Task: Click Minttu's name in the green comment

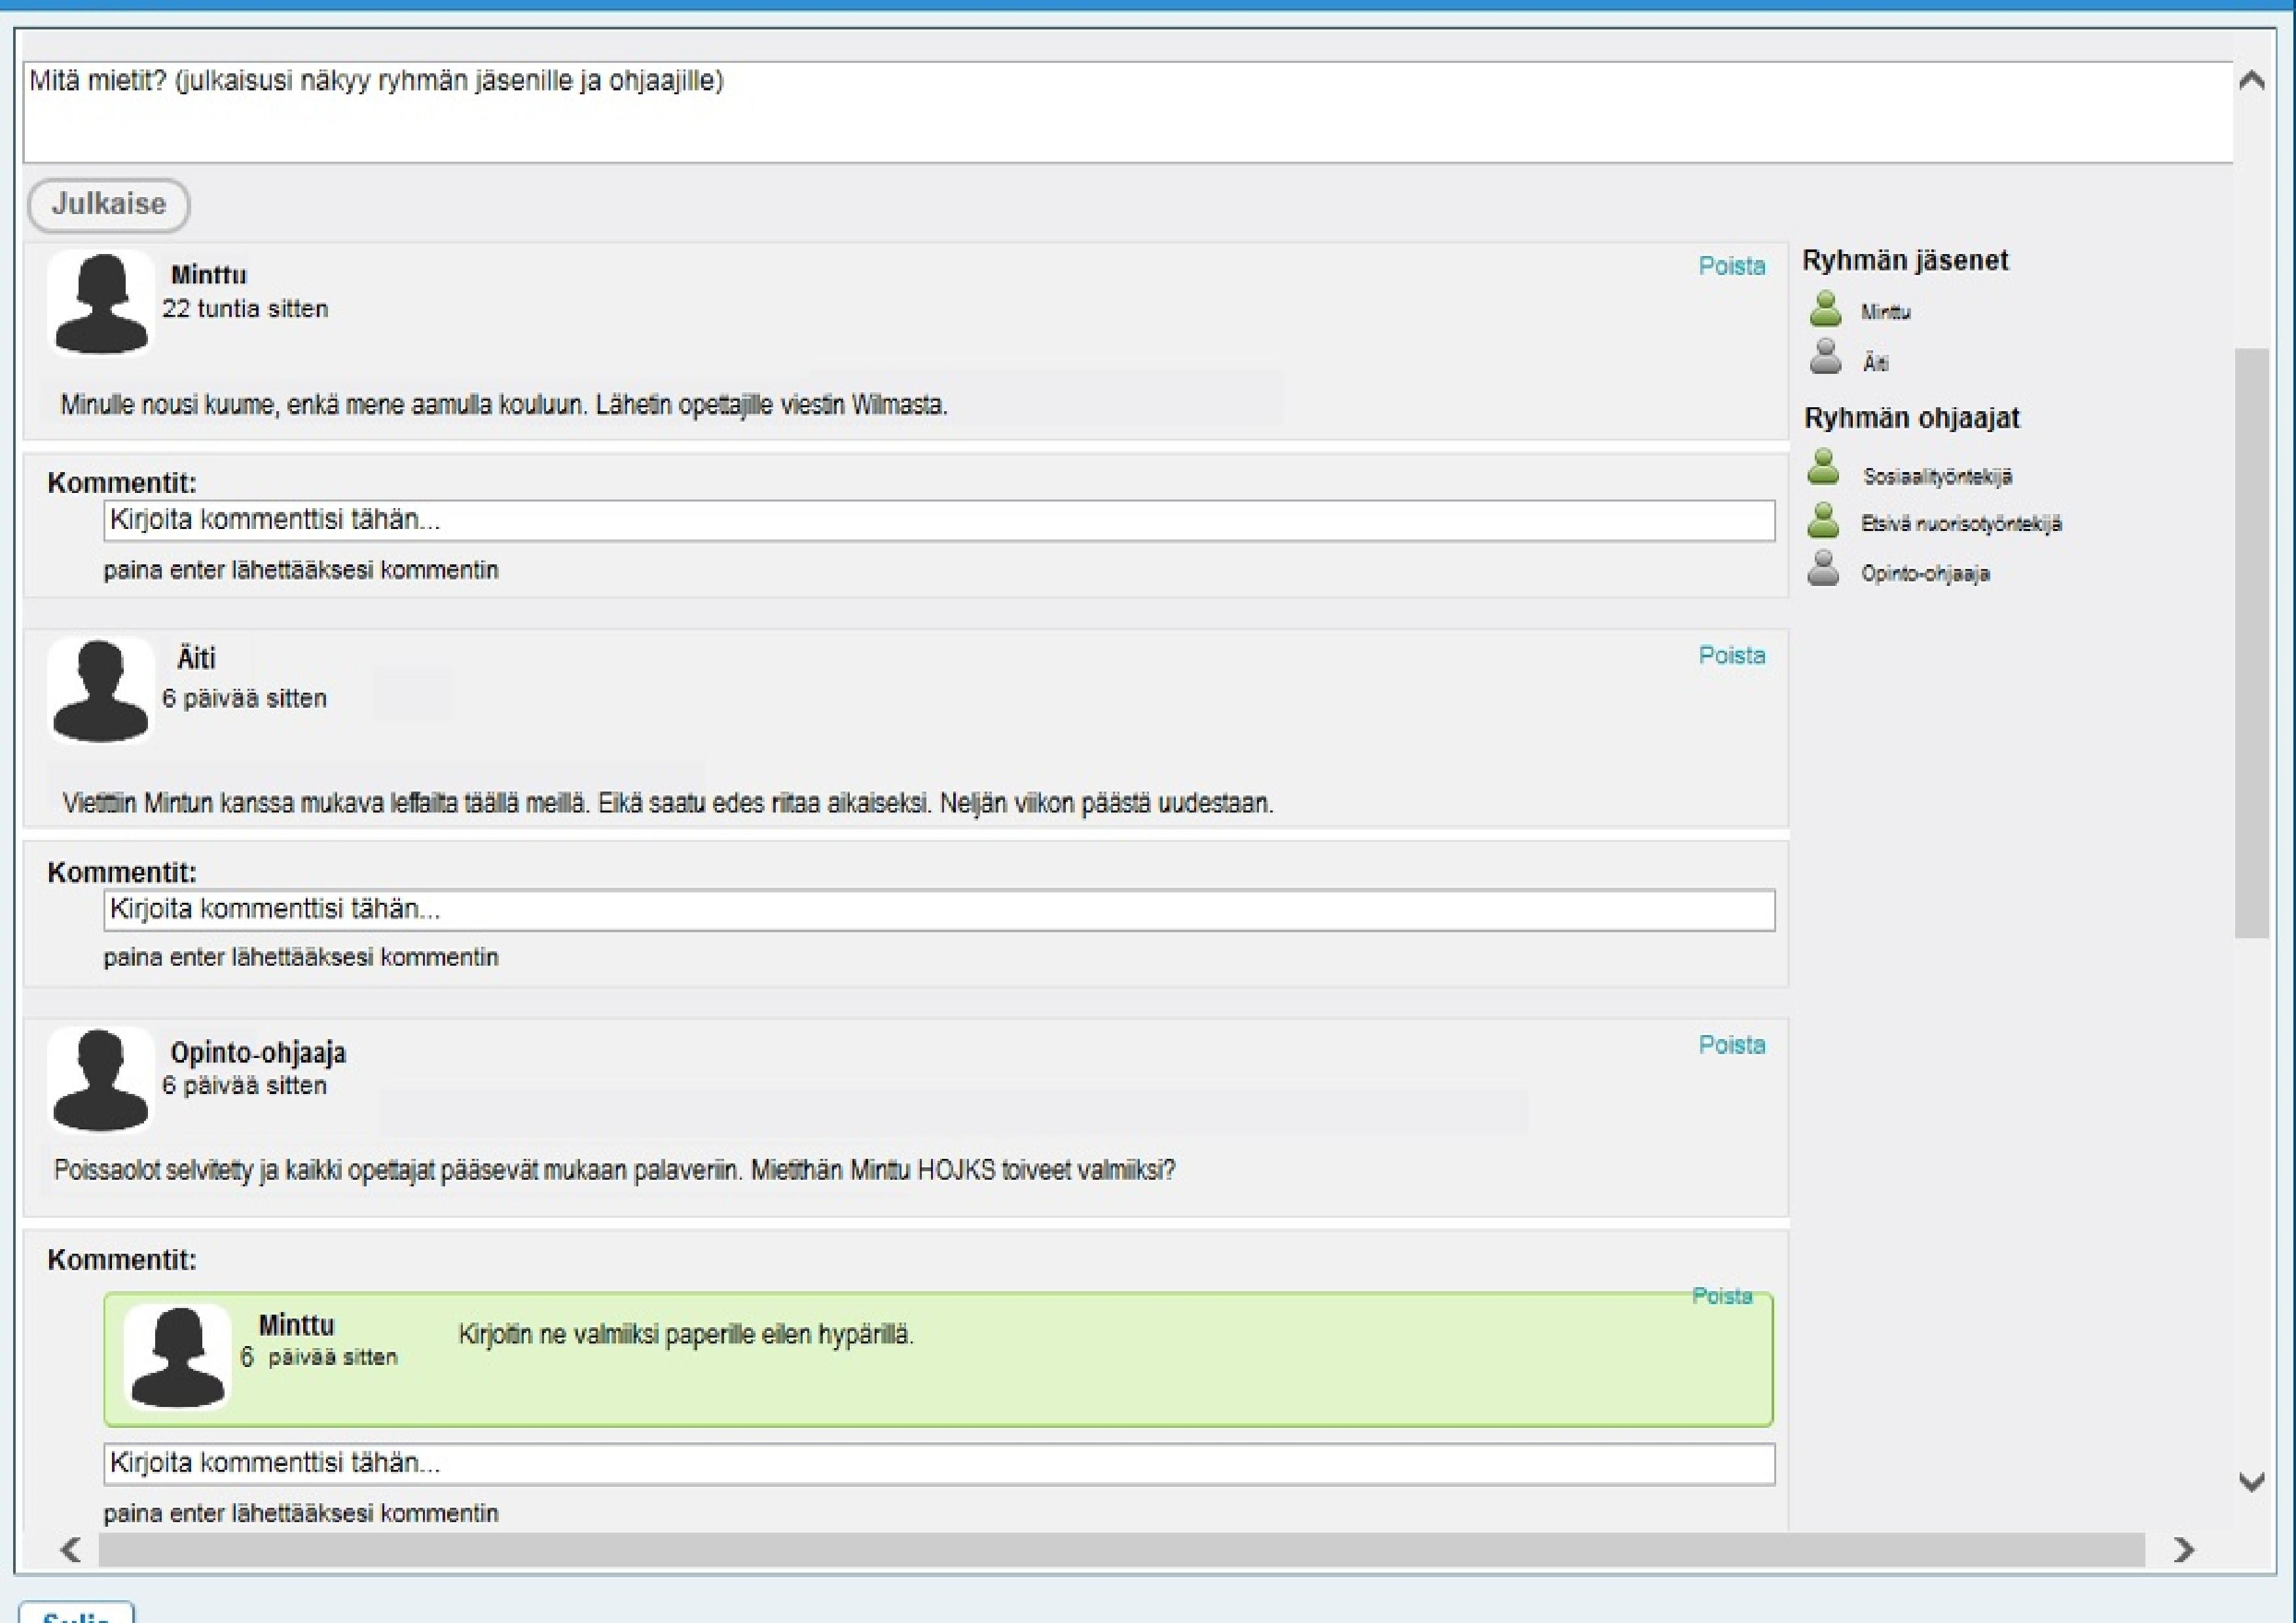Action: (296, 1325)
